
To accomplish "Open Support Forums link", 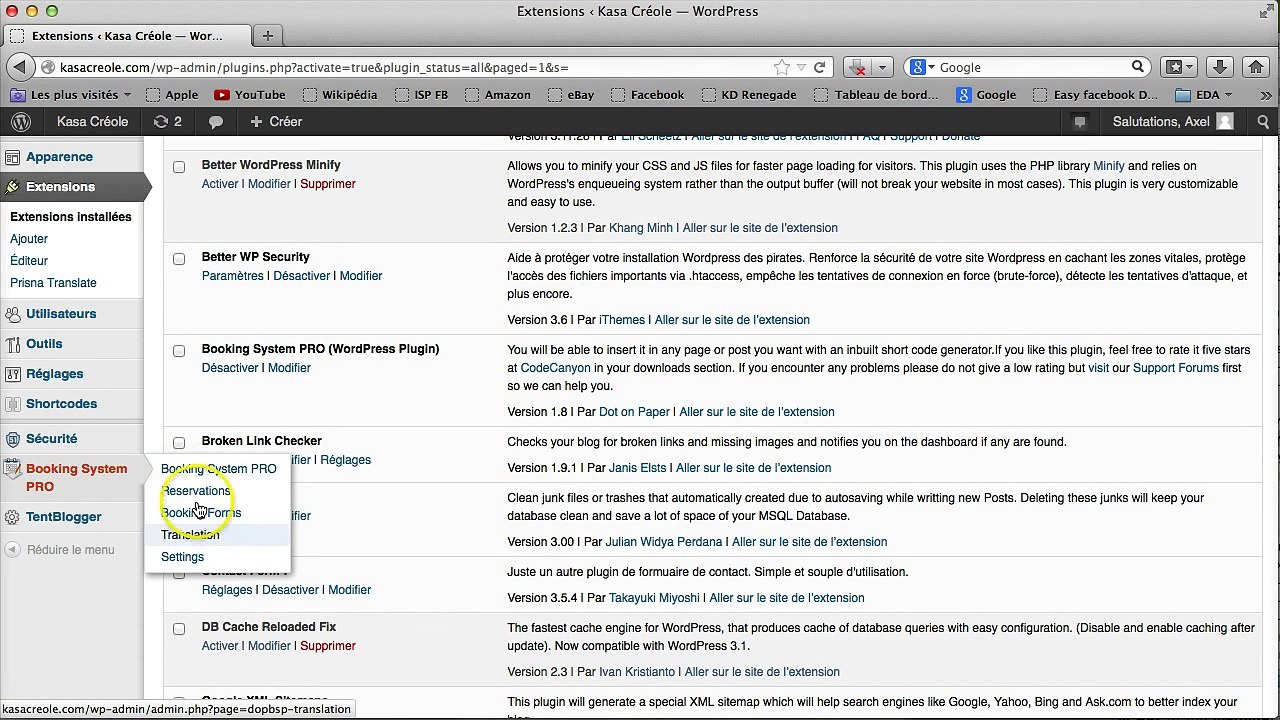I will 1176,368.
